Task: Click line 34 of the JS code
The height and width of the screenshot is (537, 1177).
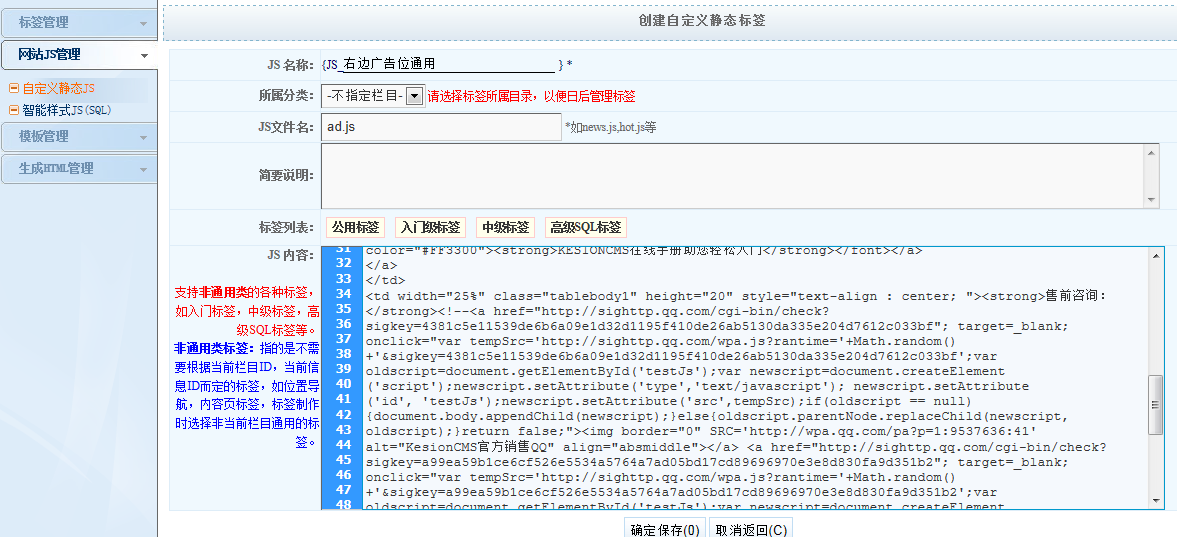Action: pyautogui.click(x=736, y=296)
